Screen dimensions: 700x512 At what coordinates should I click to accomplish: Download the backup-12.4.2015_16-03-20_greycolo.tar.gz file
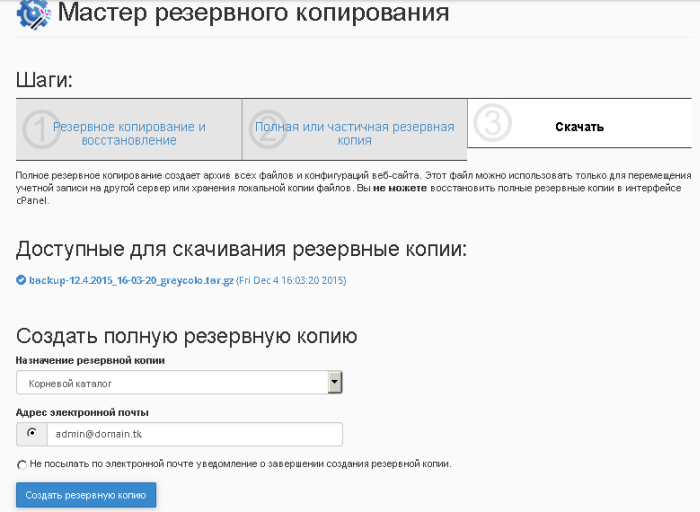[x=131, y=280]
